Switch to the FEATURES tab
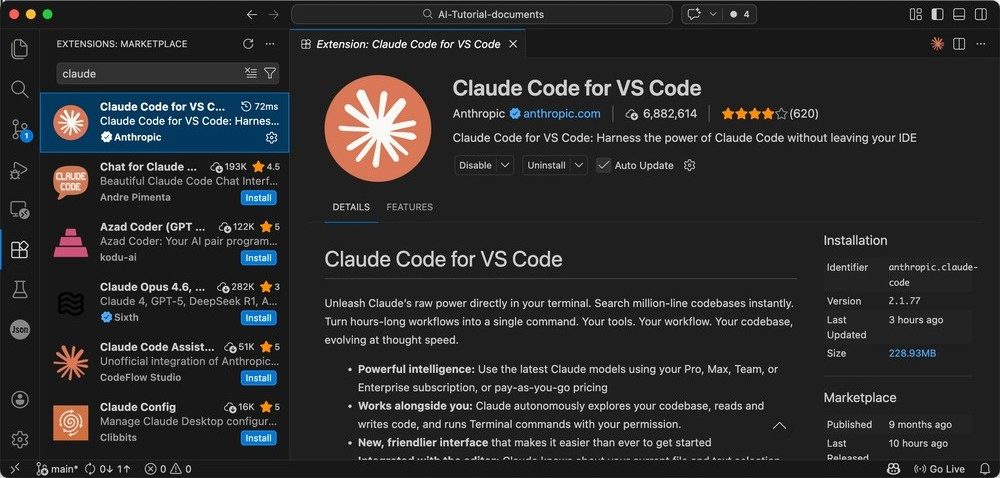Viewport: 1000px width, 478px height. (x=409, y=207)
